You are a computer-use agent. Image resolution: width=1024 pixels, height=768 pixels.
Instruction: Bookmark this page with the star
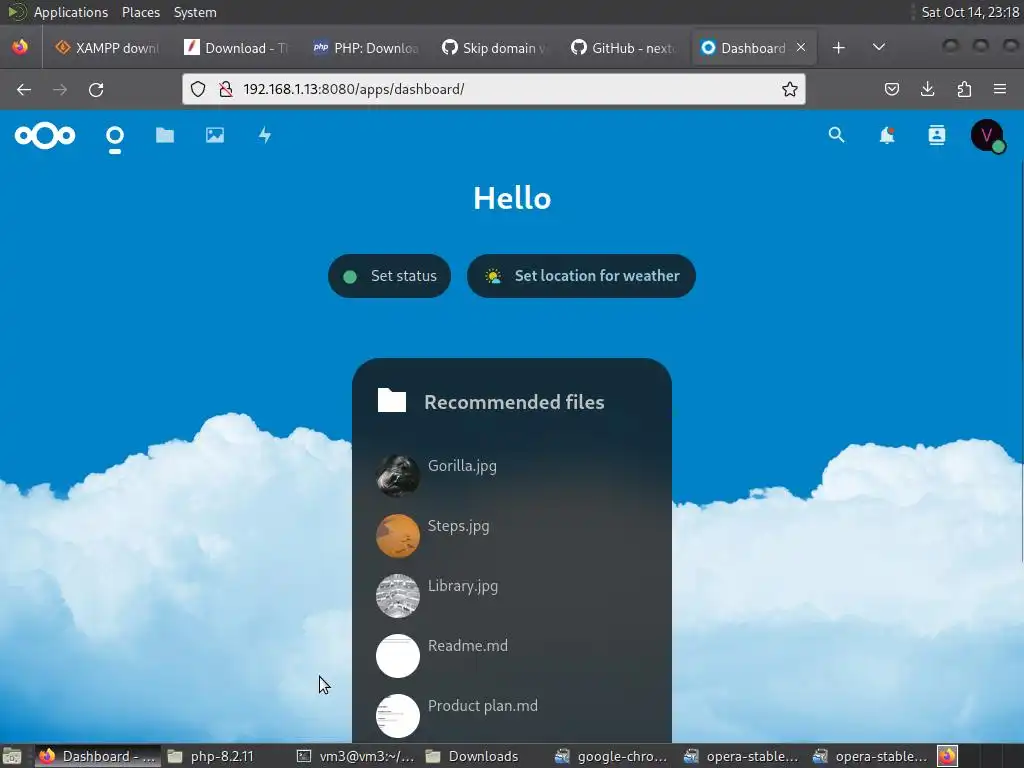coord(790,89)
